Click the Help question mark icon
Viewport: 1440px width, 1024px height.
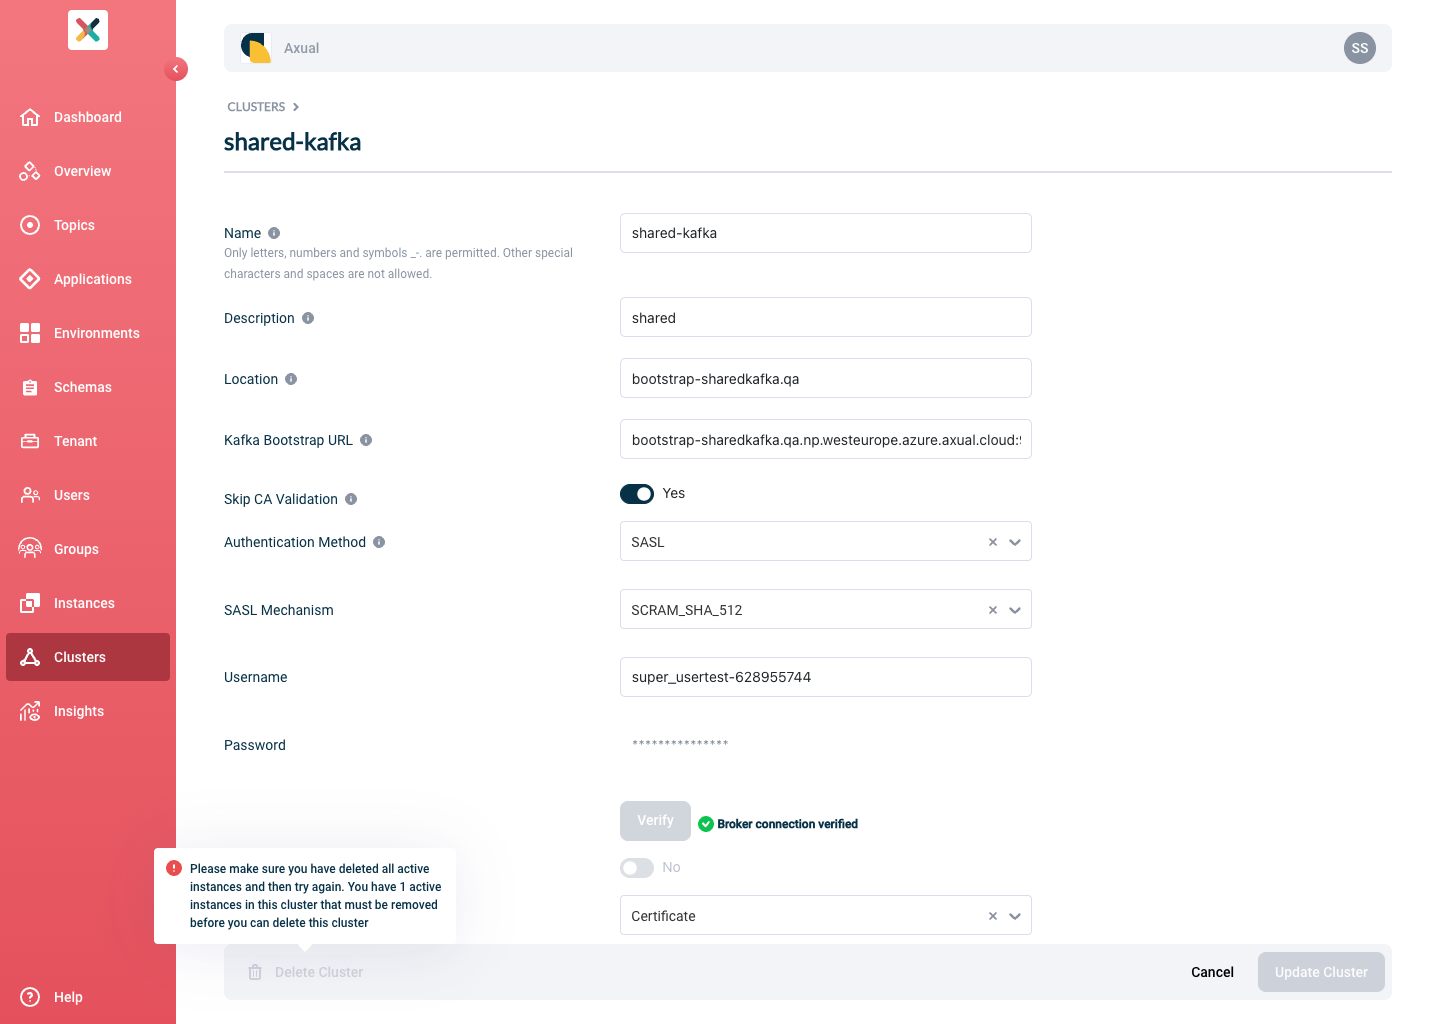pos(30,997)
